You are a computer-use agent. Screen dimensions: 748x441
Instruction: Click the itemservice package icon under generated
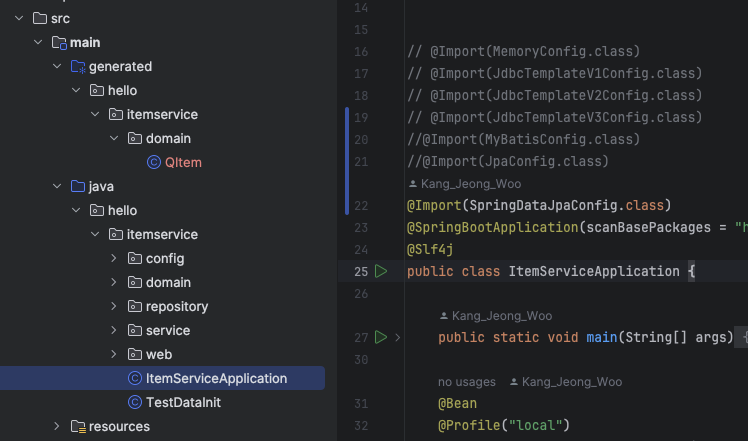click(x=115, y=115)
